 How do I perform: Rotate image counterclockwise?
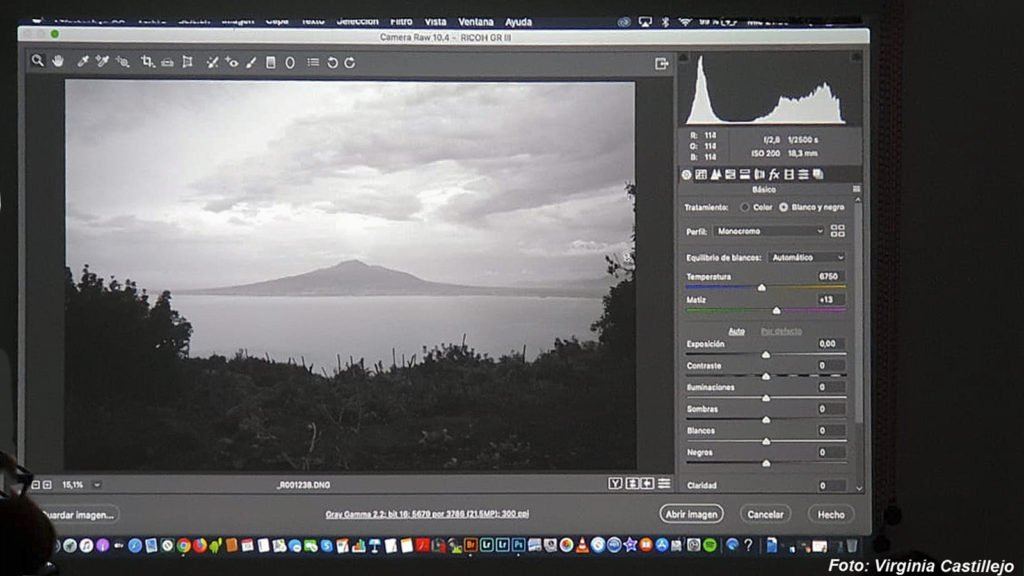pyautogui.click(x=332, y=62)
